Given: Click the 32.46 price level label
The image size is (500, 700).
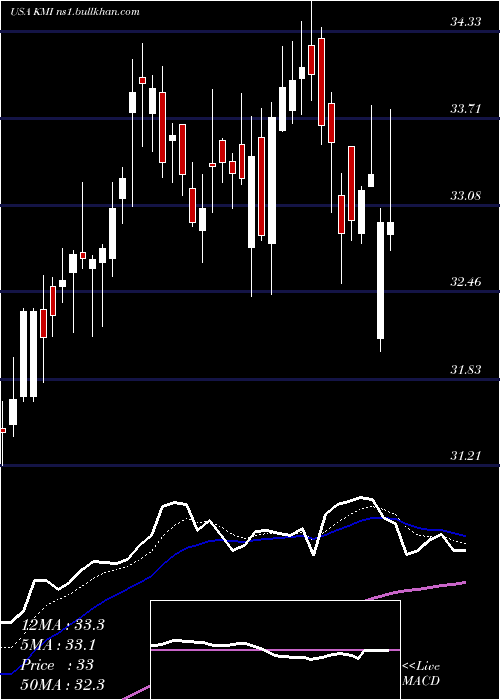Looking at the screenshot, I should click(466, 282).
